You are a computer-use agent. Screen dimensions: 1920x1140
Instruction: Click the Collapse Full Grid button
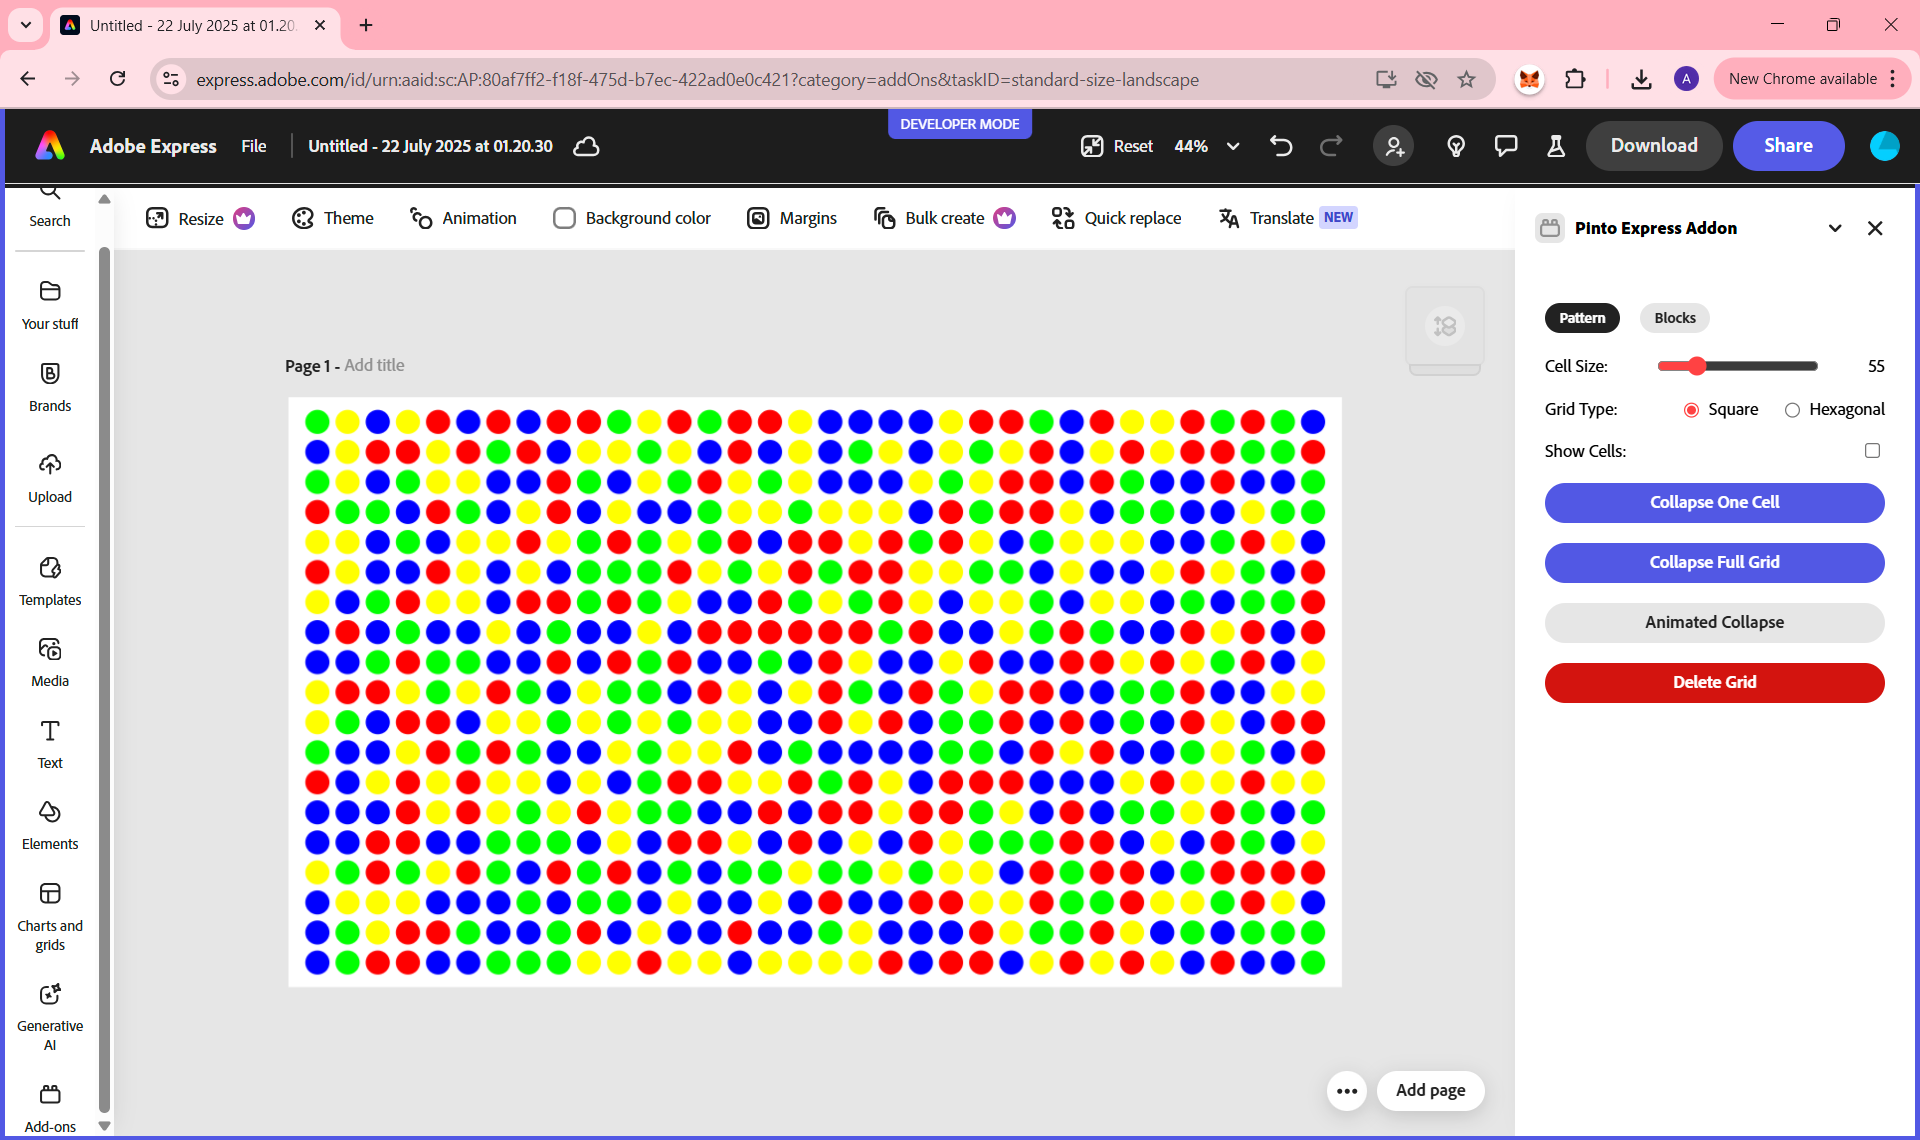coord(1714,562)
